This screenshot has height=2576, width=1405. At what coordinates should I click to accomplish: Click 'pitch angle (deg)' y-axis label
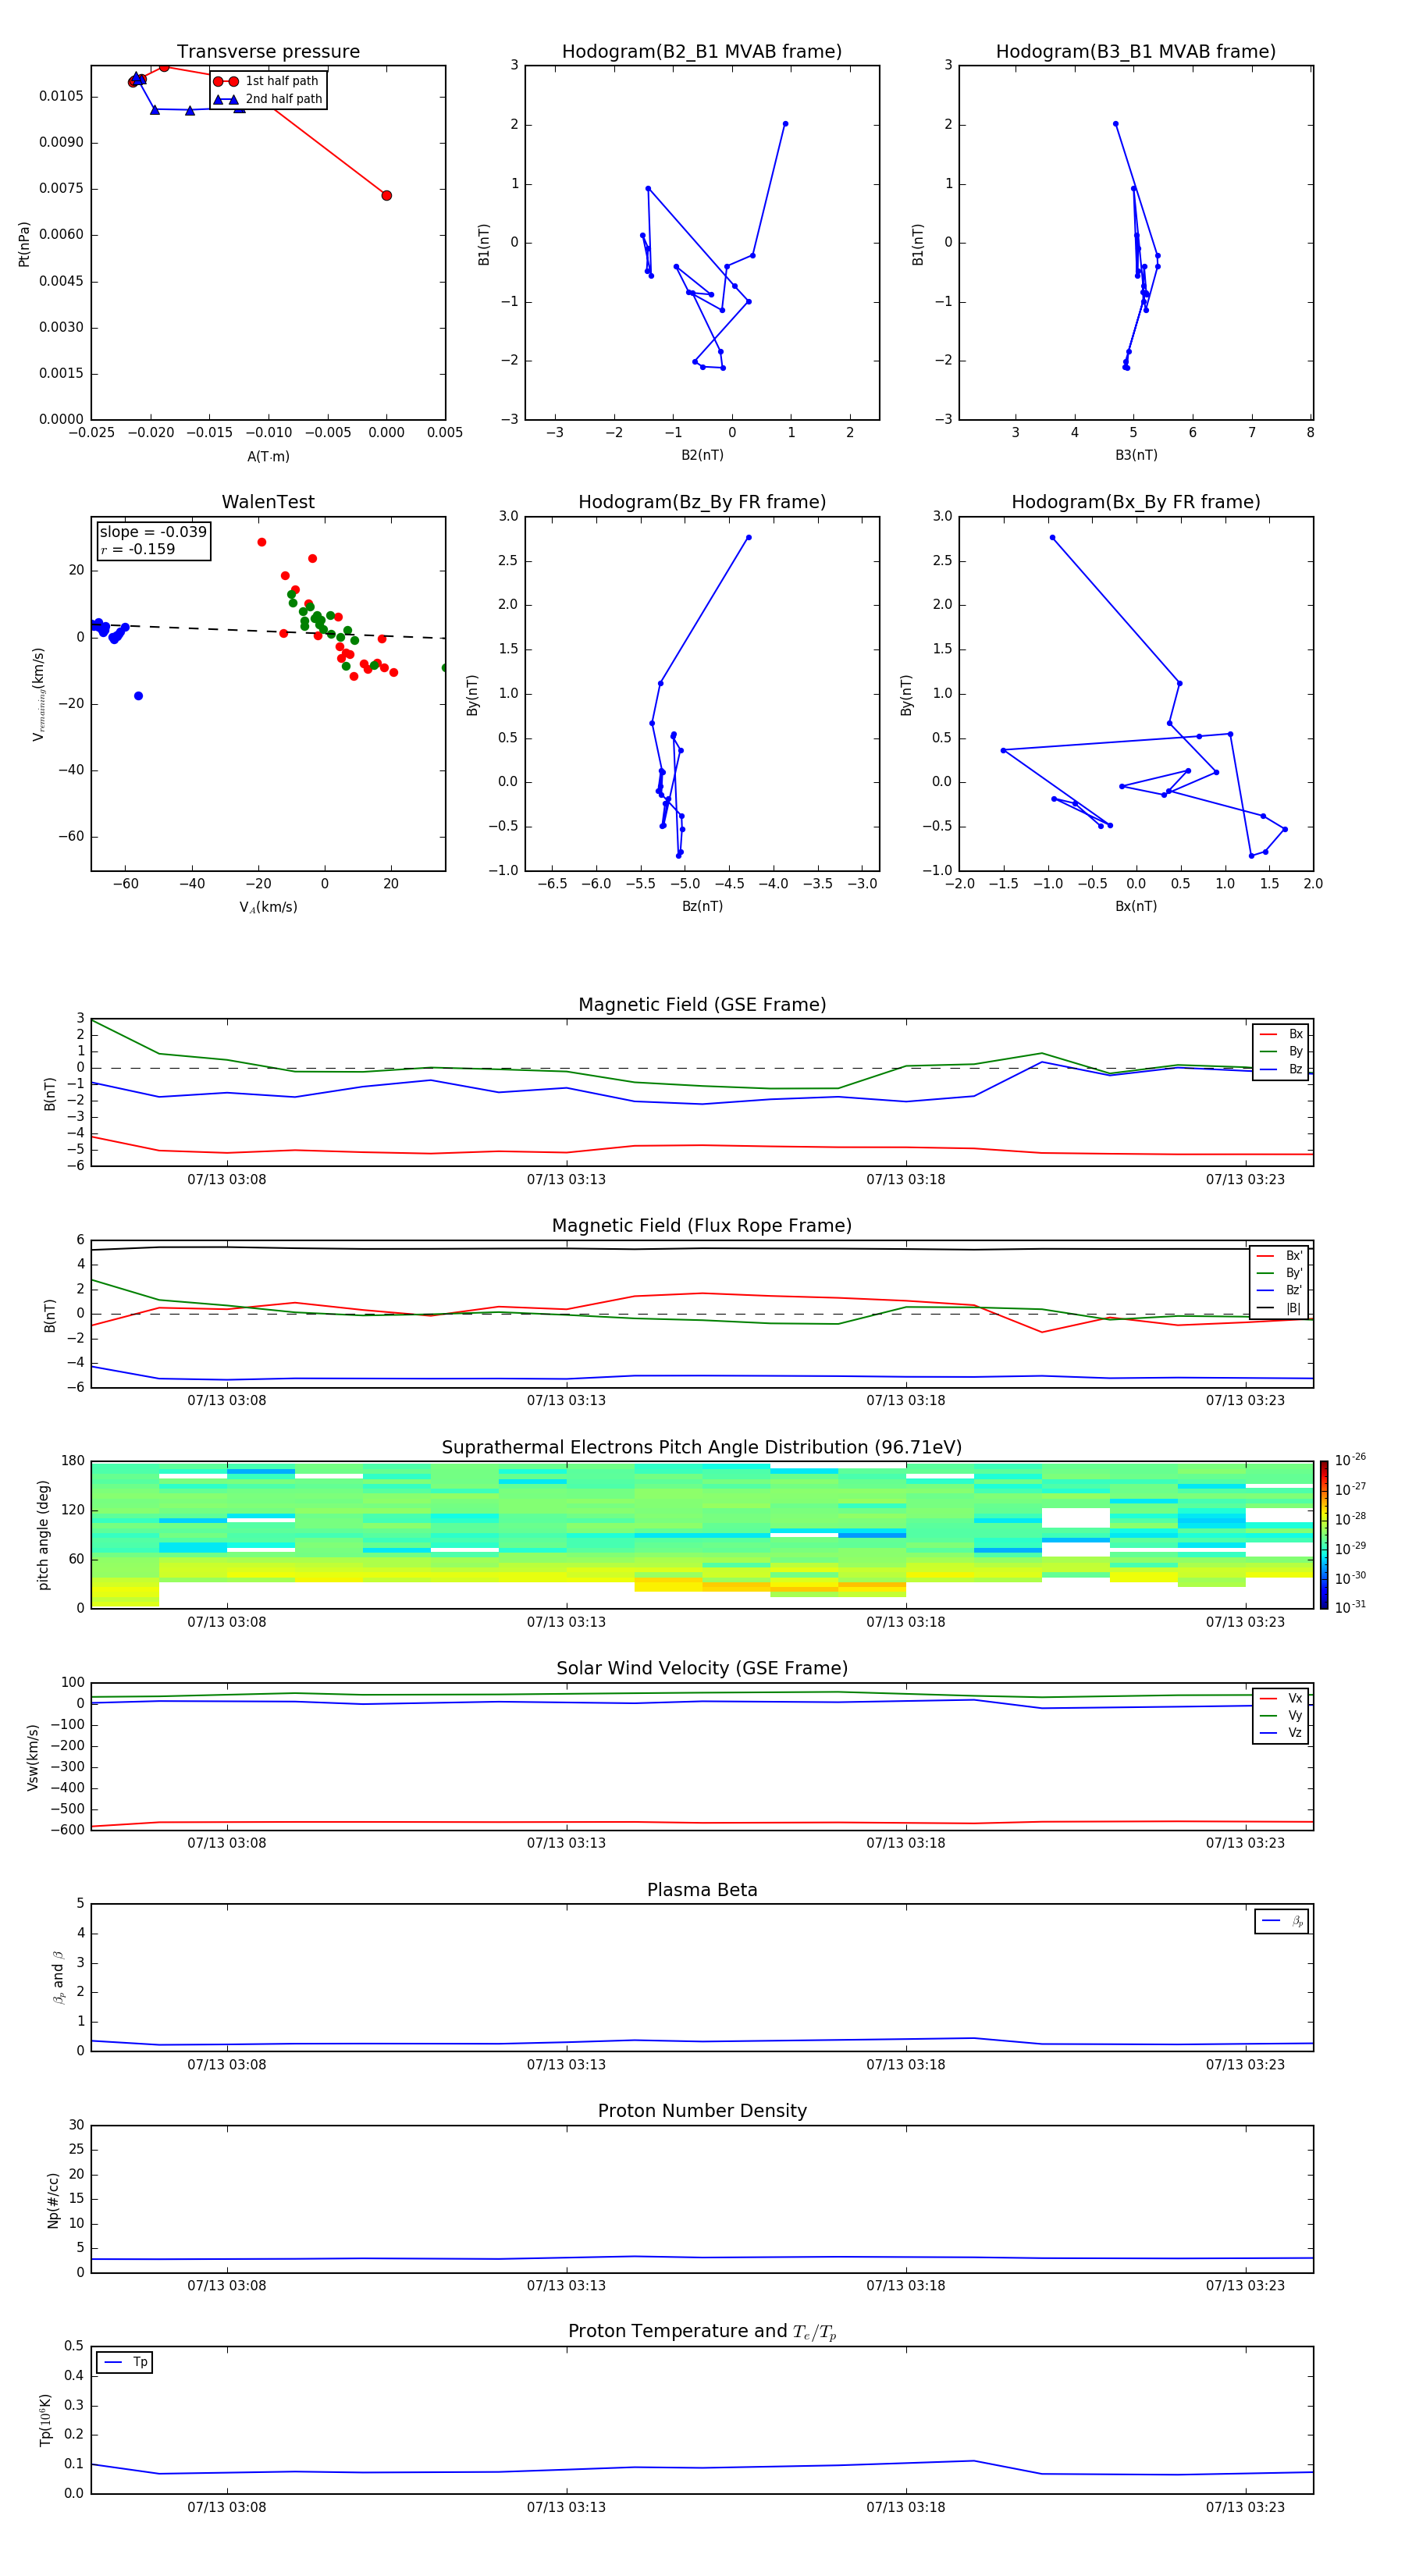[x=43, y=1534]
